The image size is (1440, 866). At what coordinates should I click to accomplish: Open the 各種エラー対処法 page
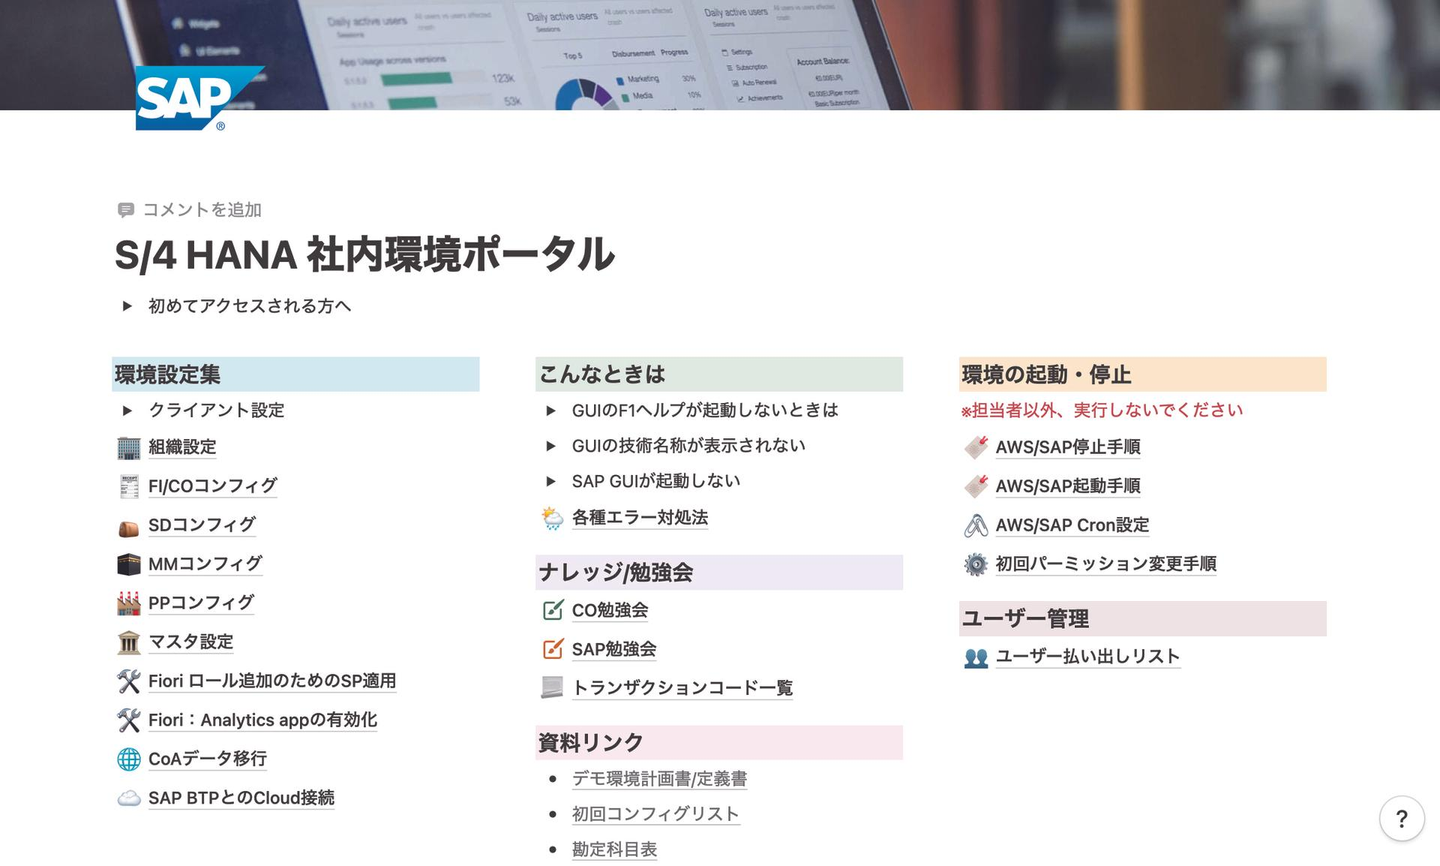(x=640, y=518)
